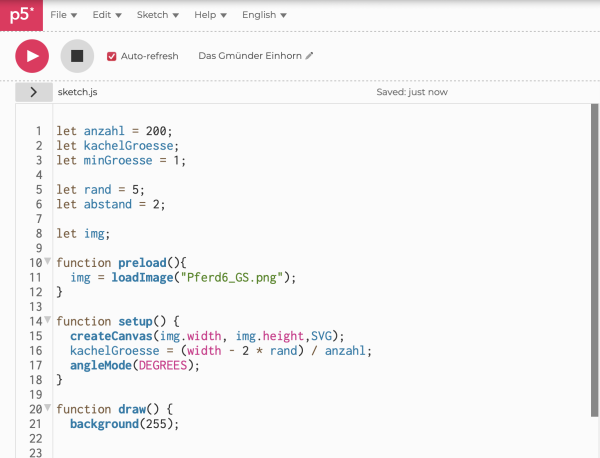This screenshot has height=458, width=600.
Task: Open the English language dropdown
Action: pyautogui.click(x=265, y=16)
